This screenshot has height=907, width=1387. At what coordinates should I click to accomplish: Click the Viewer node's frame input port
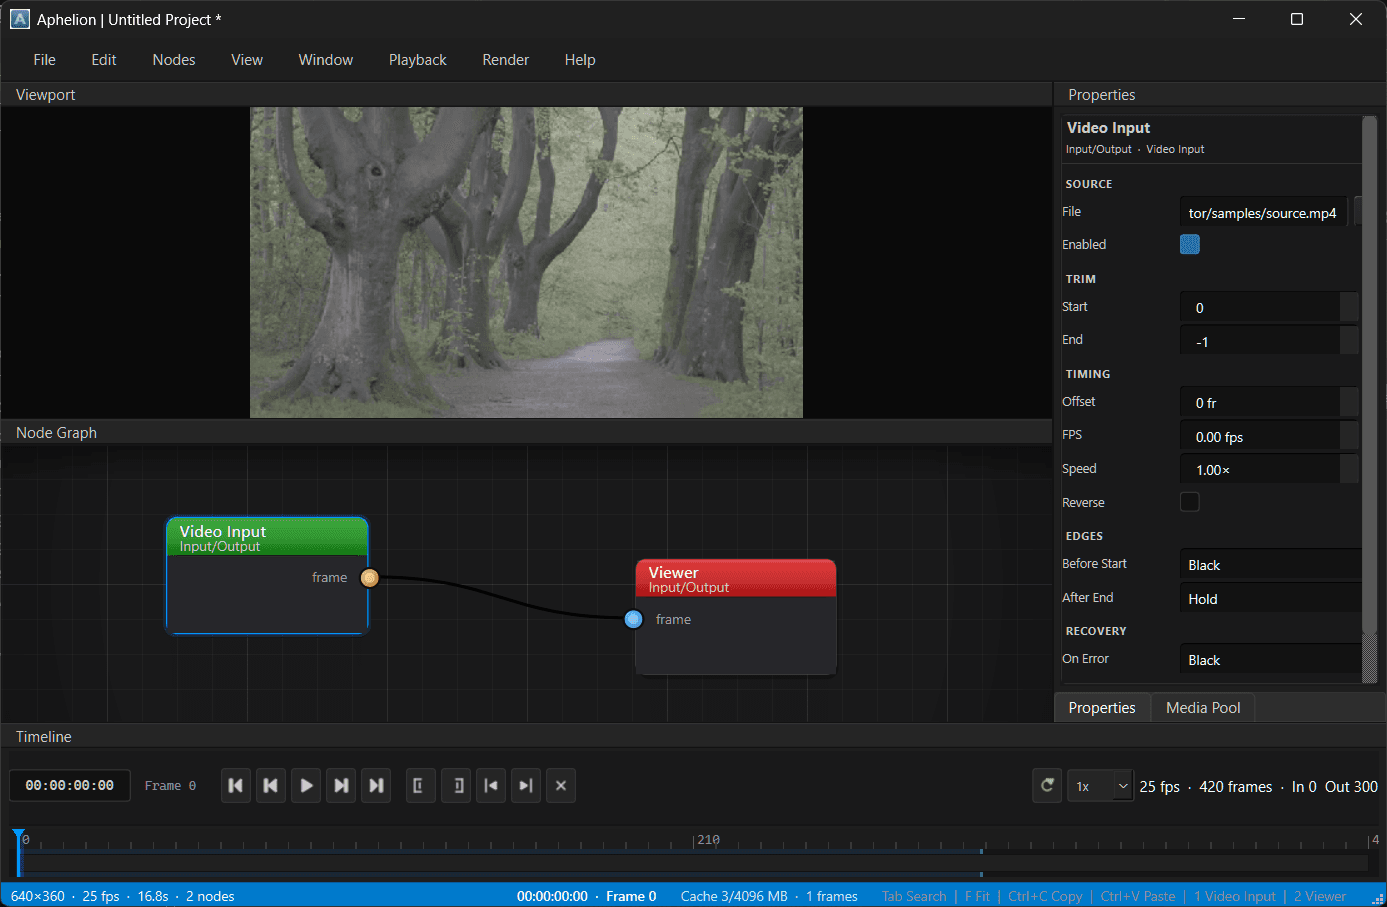[x=633, y=619]
